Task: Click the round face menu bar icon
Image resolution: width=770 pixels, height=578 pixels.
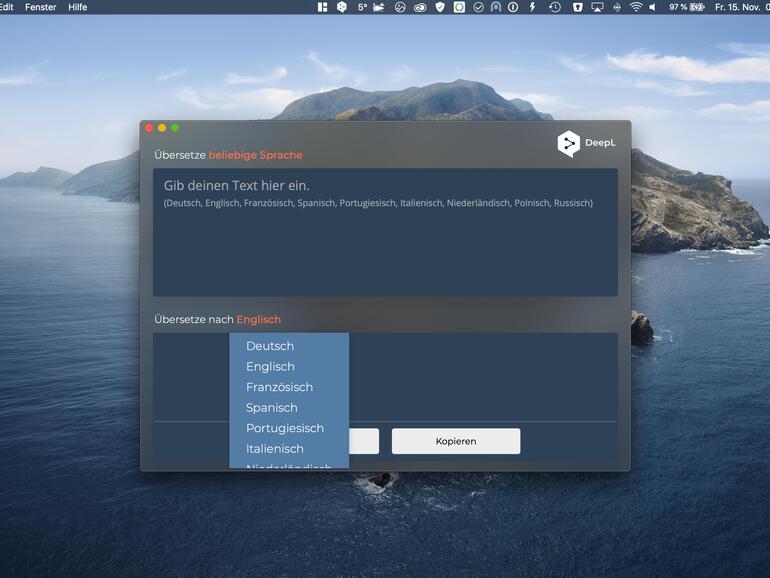Action: coord(400,7)
